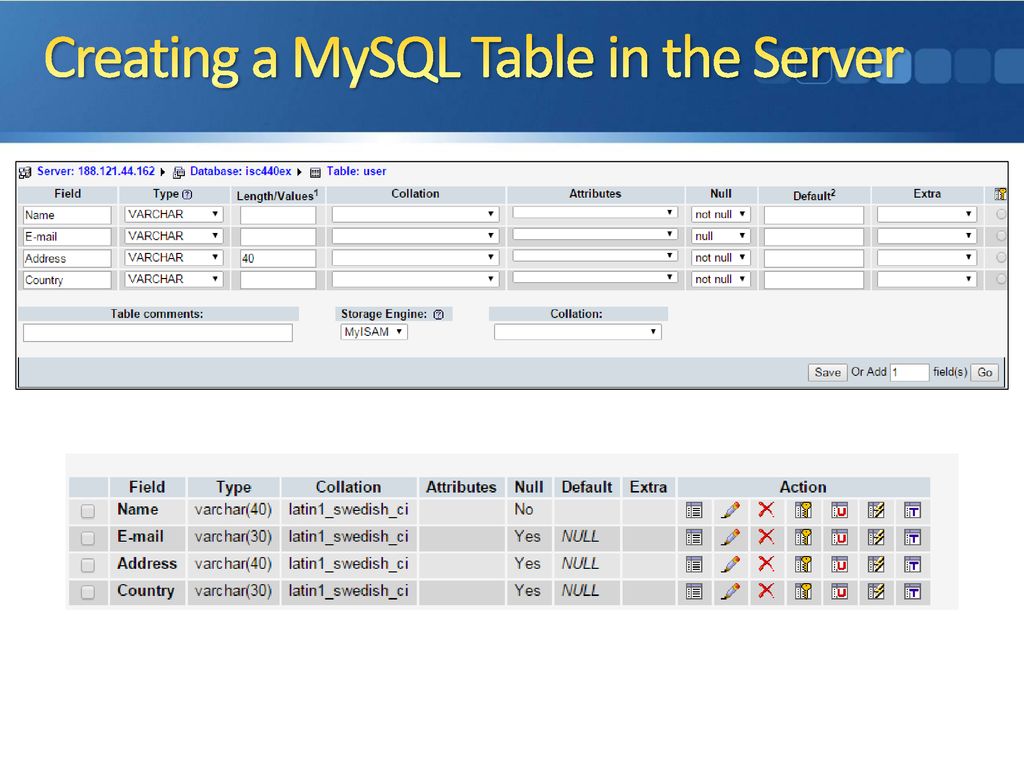Add unique index icon in Address row
The width and height of the screenshot is (1024, 768).
point(839,565)
